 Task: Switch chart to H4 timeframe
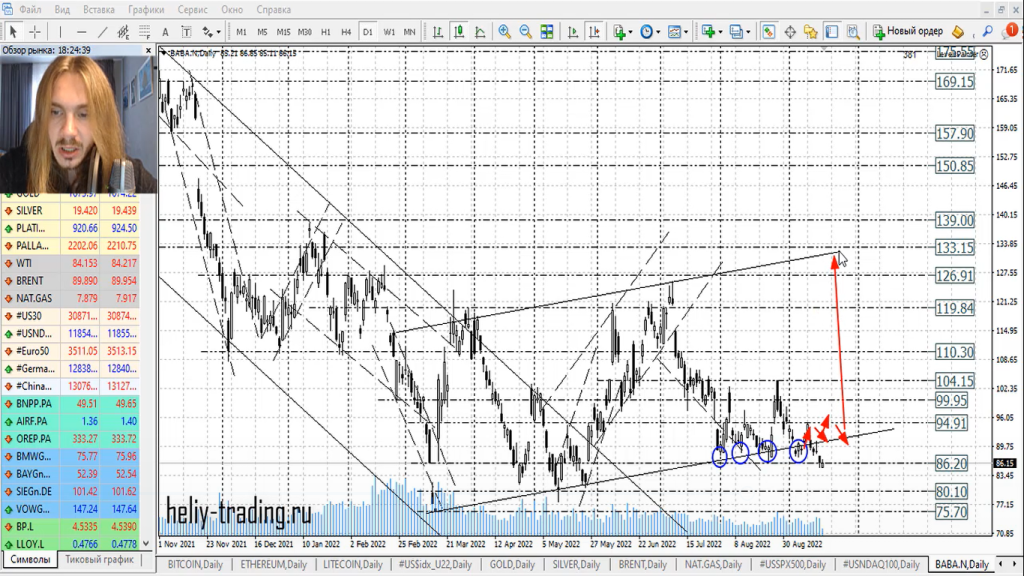point(346,32)
